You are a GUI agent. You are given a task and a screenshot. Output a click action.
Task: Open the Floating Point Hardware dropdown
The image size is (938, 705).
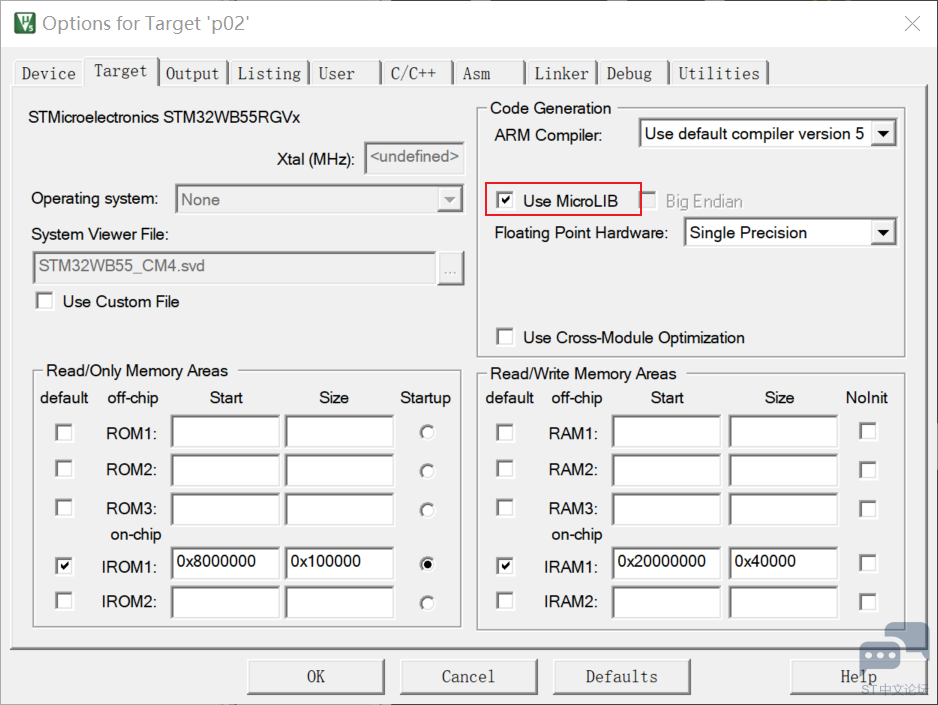click(x=790, y=233)
